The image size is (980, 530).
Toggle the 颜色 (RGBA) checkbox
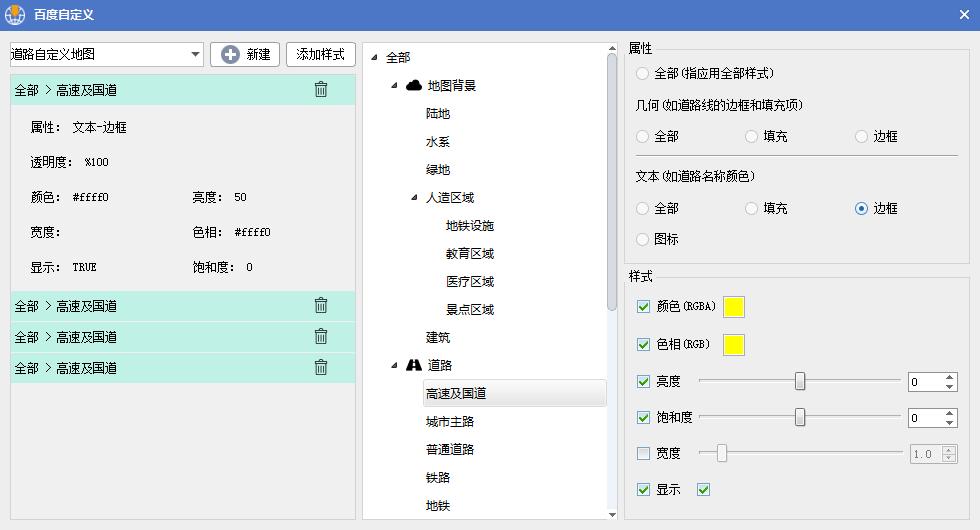pos(643,306)
